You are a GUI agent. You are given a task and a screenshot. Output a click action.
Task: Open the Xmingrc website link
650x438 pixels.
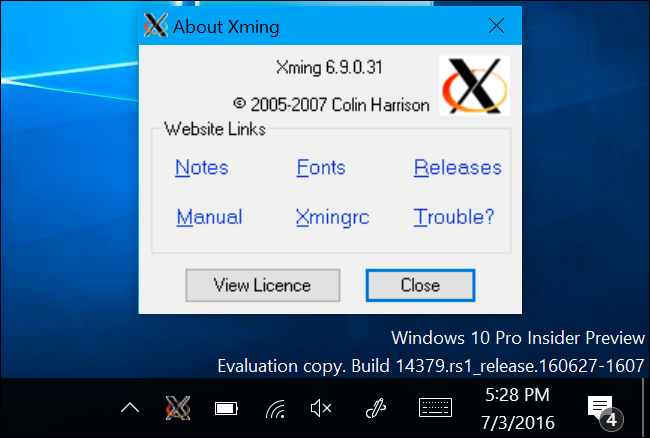coord(332,218)
